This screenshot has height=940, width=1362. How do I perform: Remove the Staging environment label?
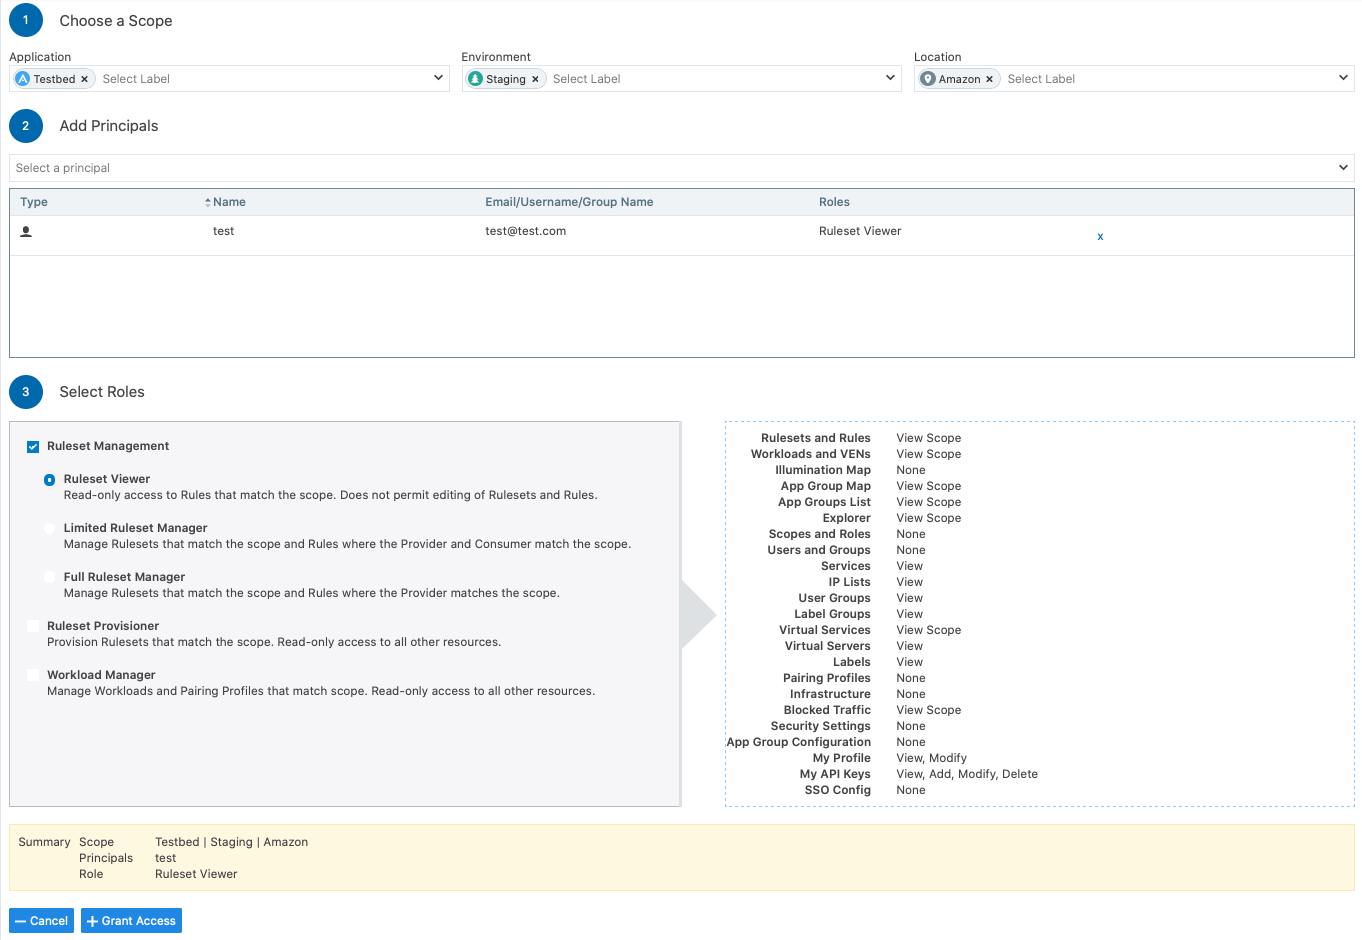point(535,79)
